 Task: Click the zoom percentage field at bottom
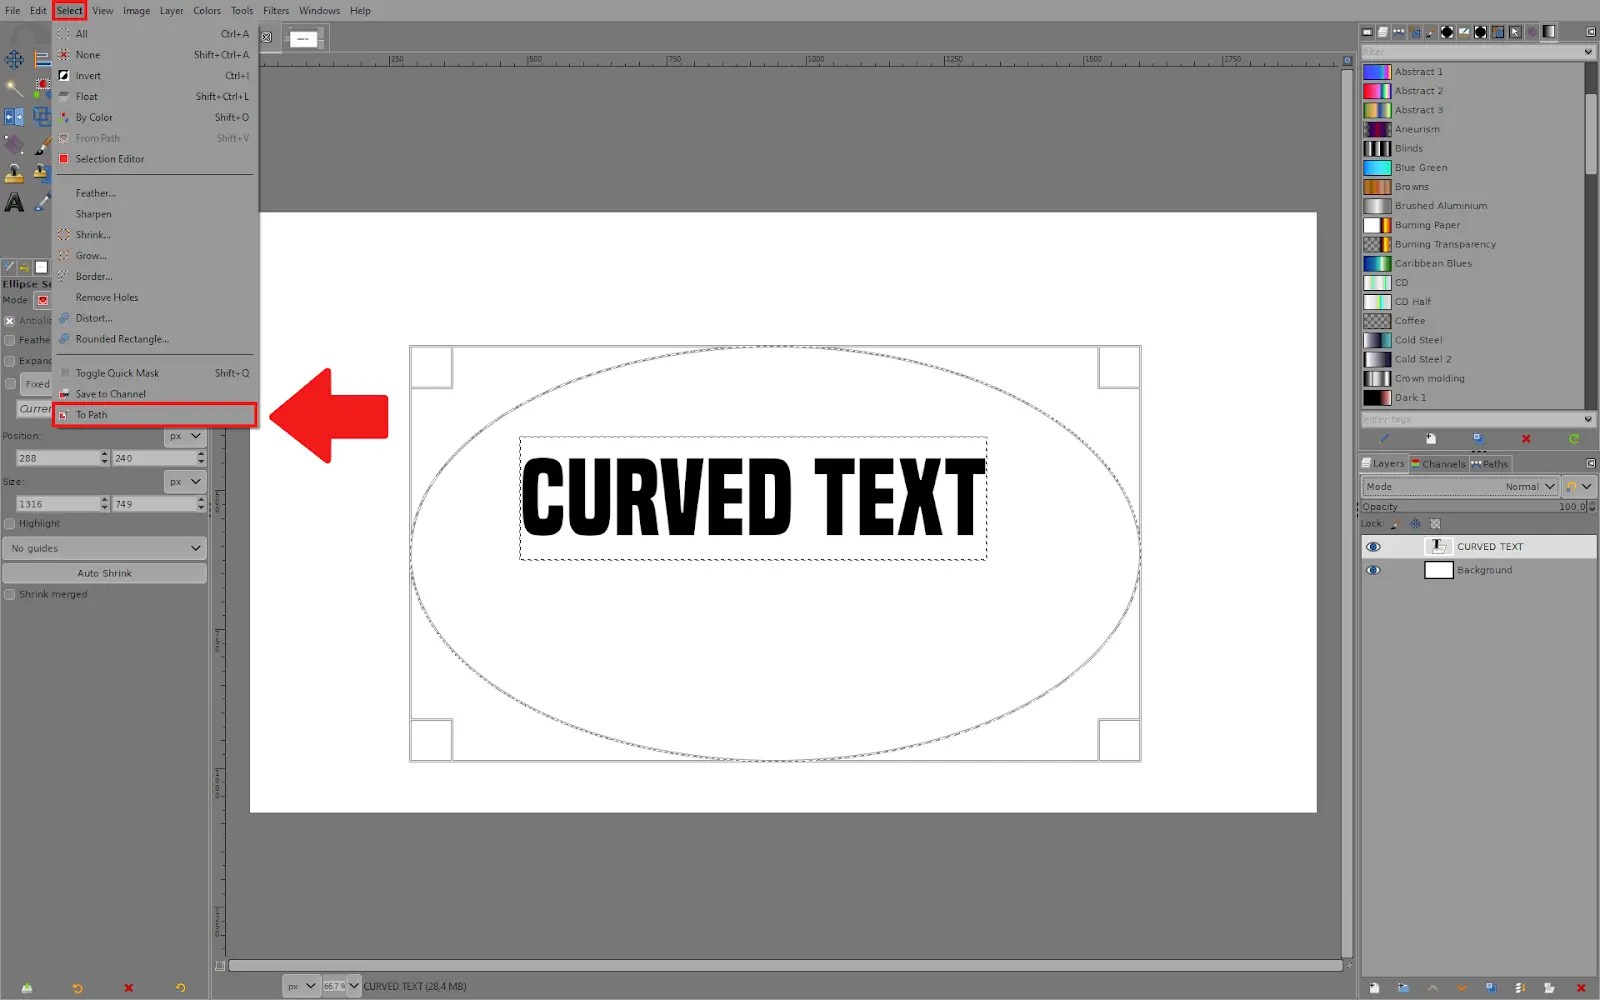(x=336, y=985)
